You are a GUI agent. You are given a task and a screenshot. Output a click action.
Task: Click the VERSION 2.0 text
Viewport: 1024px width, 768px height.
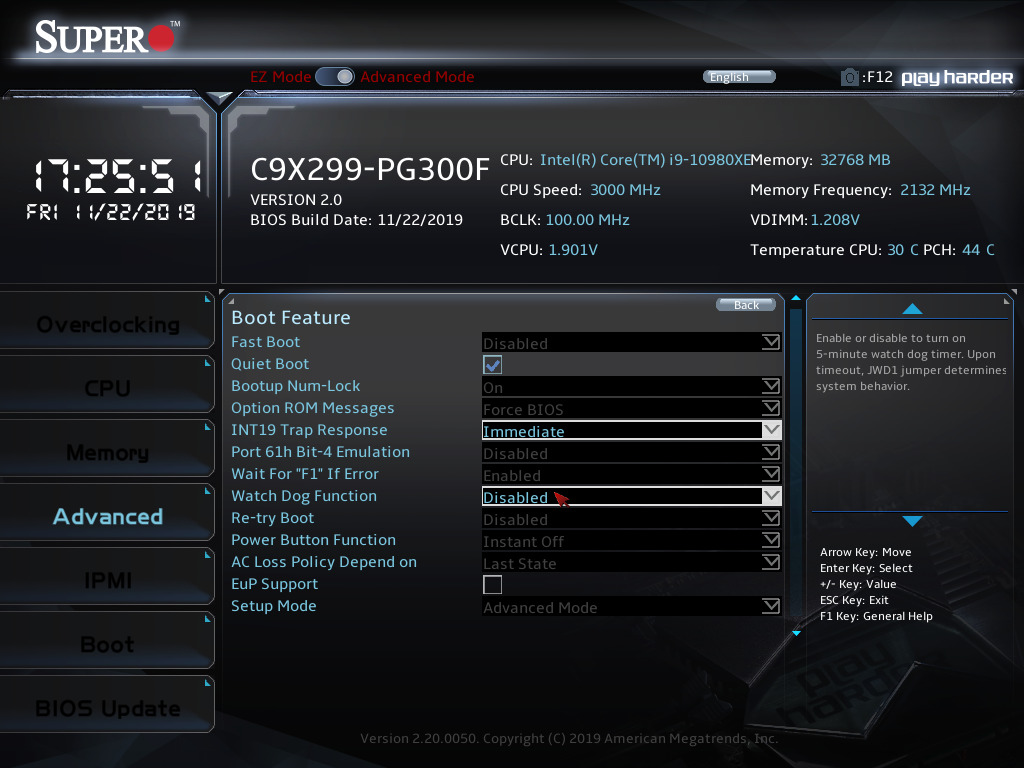click(x=296, y=200)
